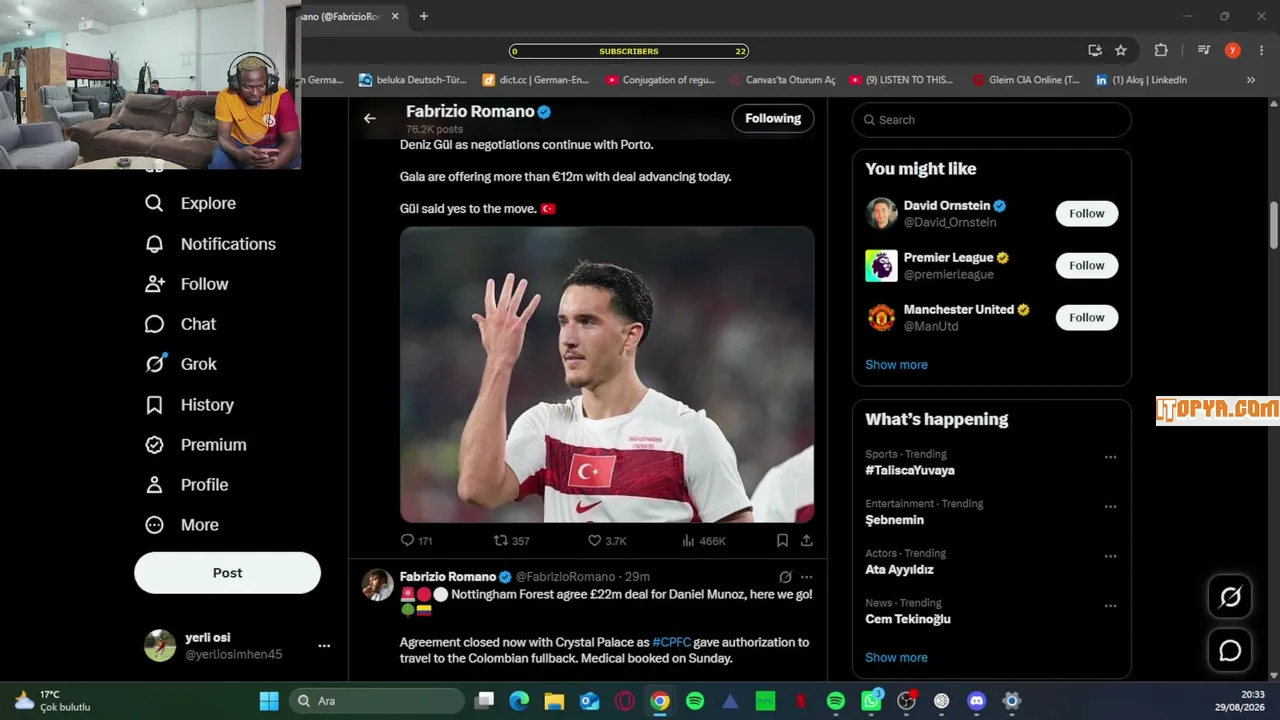Open the Conjugation of regular verbs bookmark
Viewport: 1280px width, 720px height.
(x=660, y=80)
